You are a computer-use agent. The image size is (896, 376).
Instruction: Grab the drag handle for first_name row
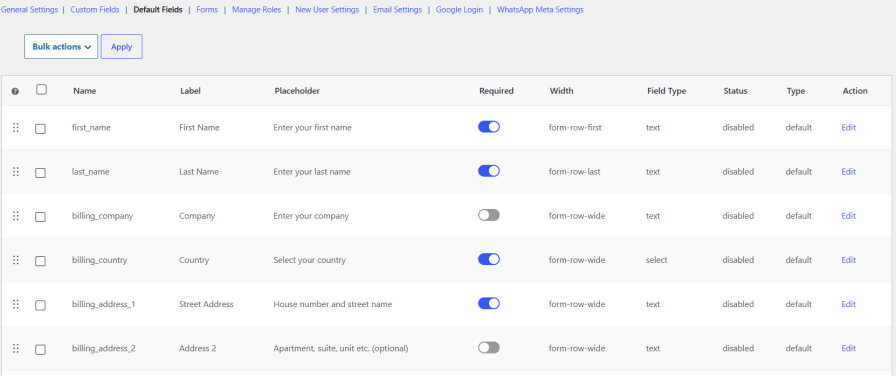16,127
